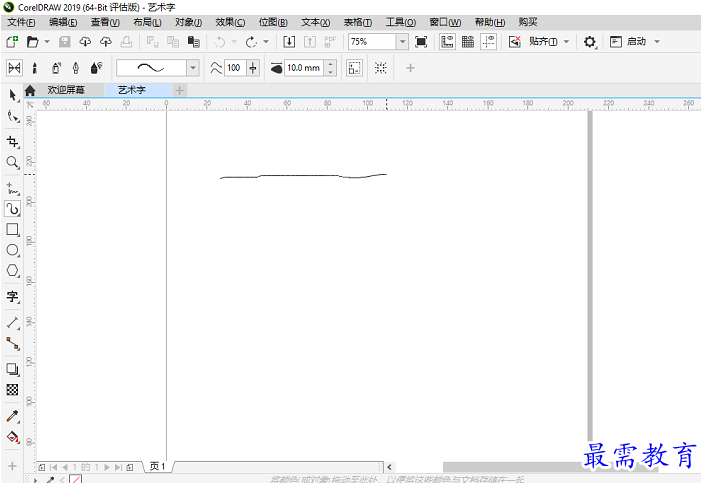Switch to the 欢迎屏幕 tab
This screenshot has height=487, width=705.
pyautogui.click(x=66, y=90)
